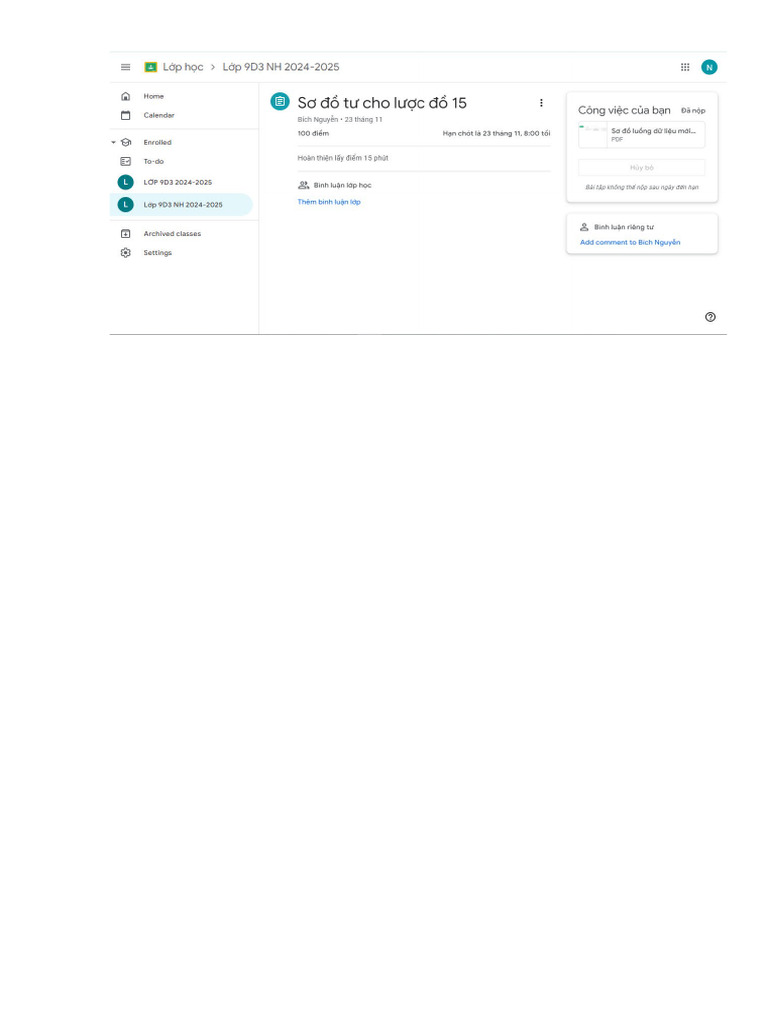Click the Hủy bỏ button

641,168
